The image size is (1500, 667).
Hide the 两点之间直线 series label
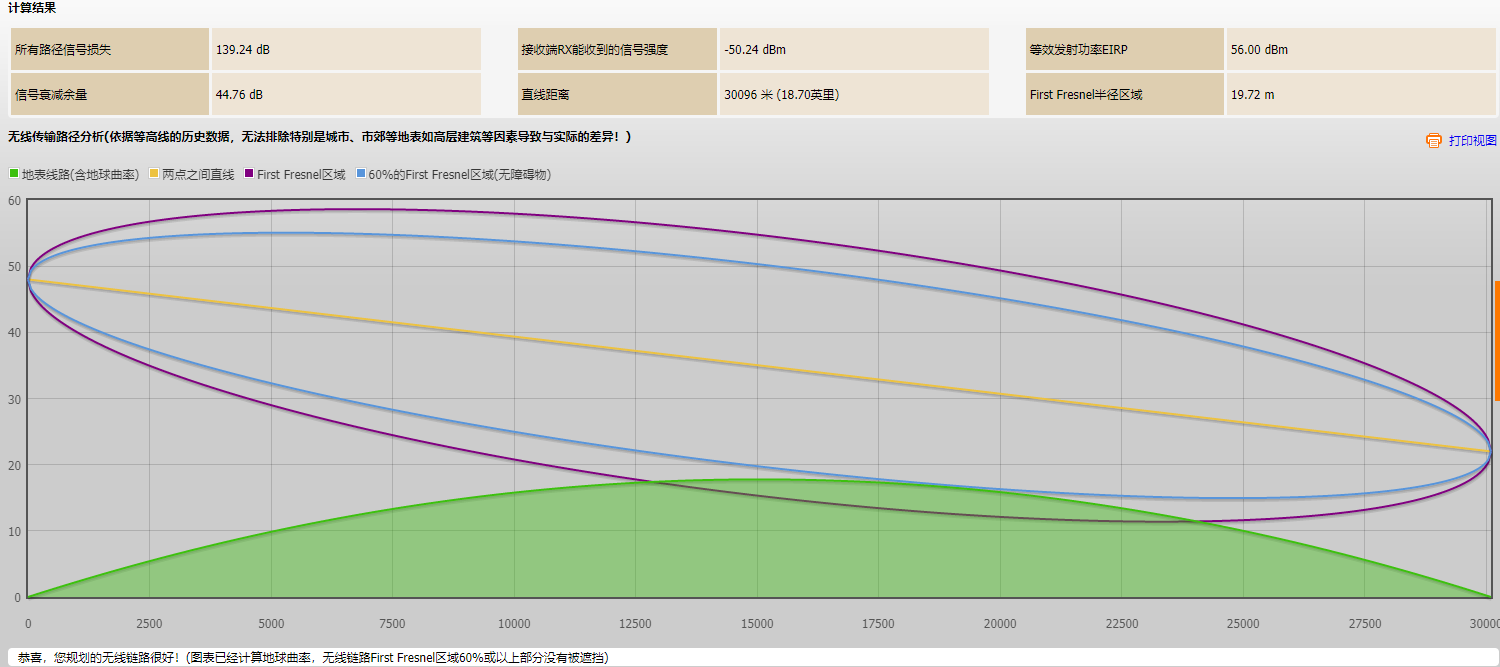[x=198, y=174]
